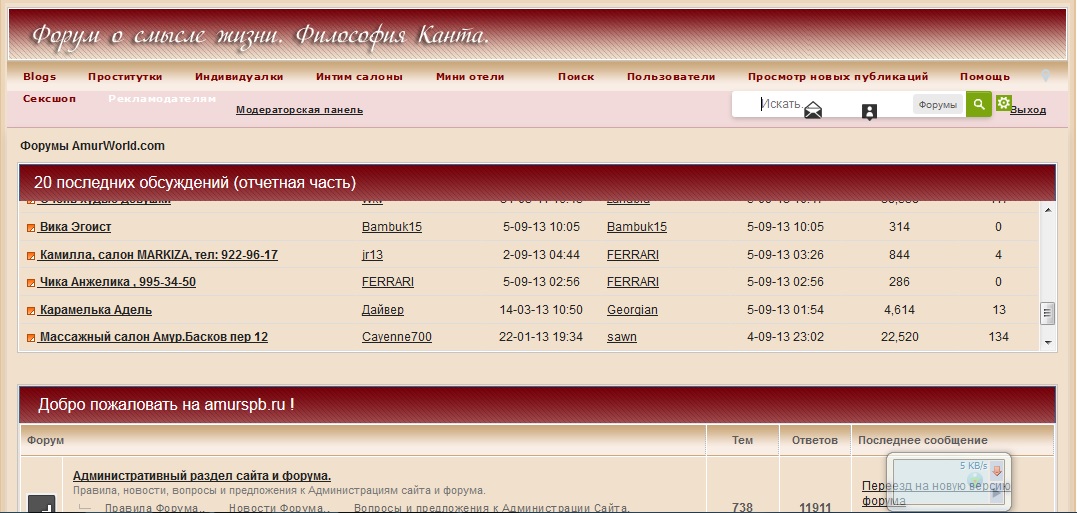Click the red download arrow in speed widget

pyautogui.click(x=996, y=472)
